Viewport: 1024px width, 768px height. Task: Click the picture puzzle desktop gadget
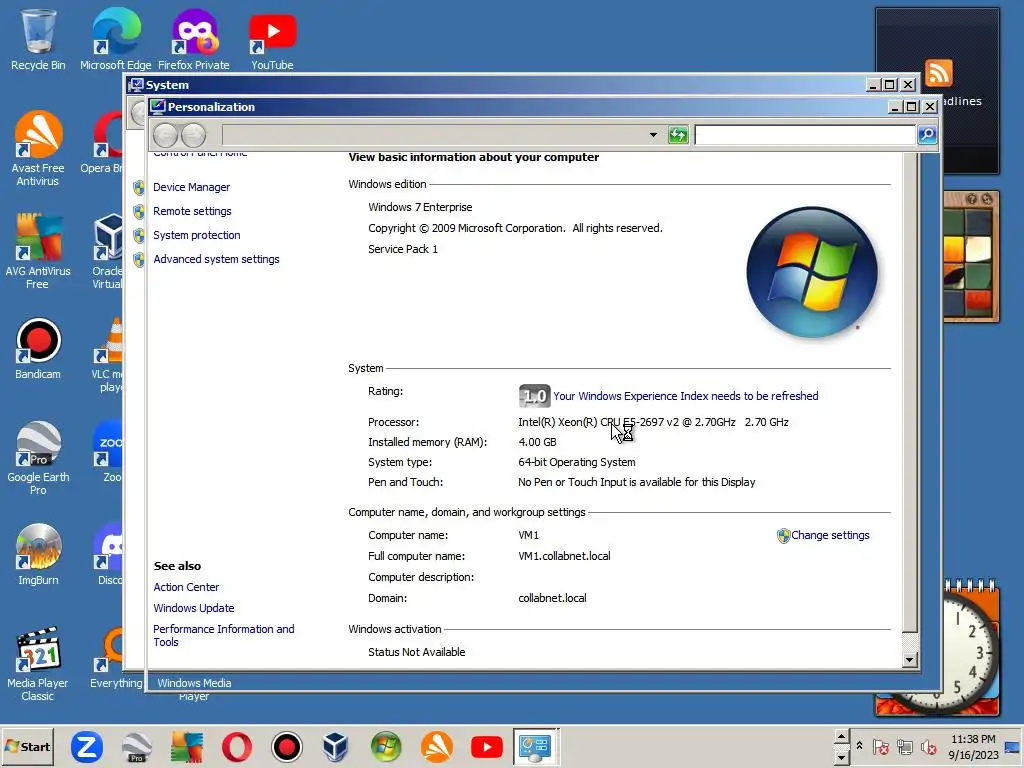pos(971,257)
